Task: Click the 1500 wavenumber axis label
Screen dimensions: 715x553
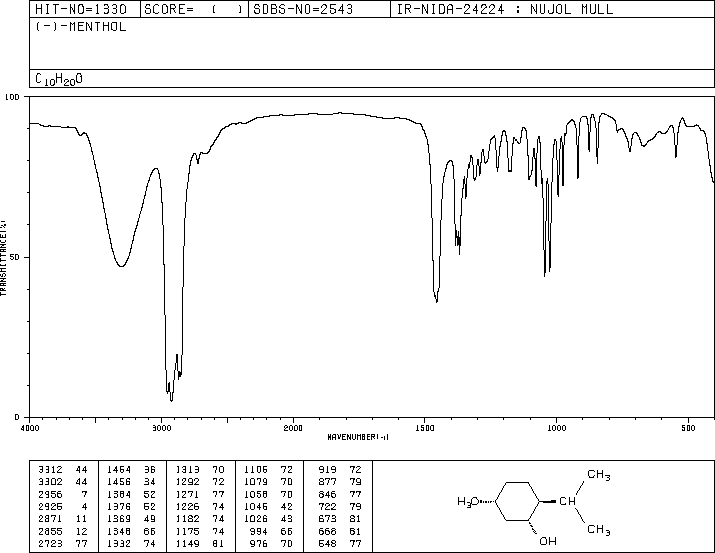Action: [x=425, y=428]
